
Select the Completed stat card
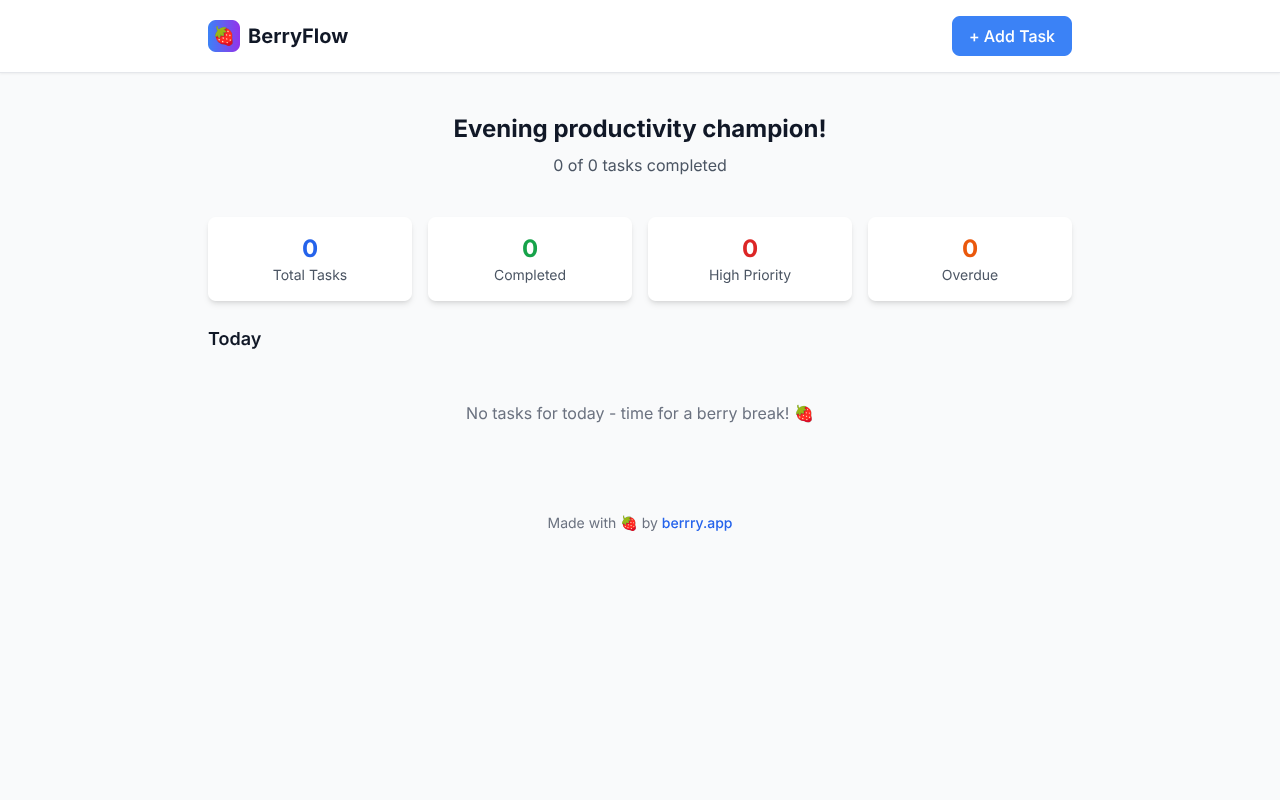pyautogui.click(x=529, y=259)
